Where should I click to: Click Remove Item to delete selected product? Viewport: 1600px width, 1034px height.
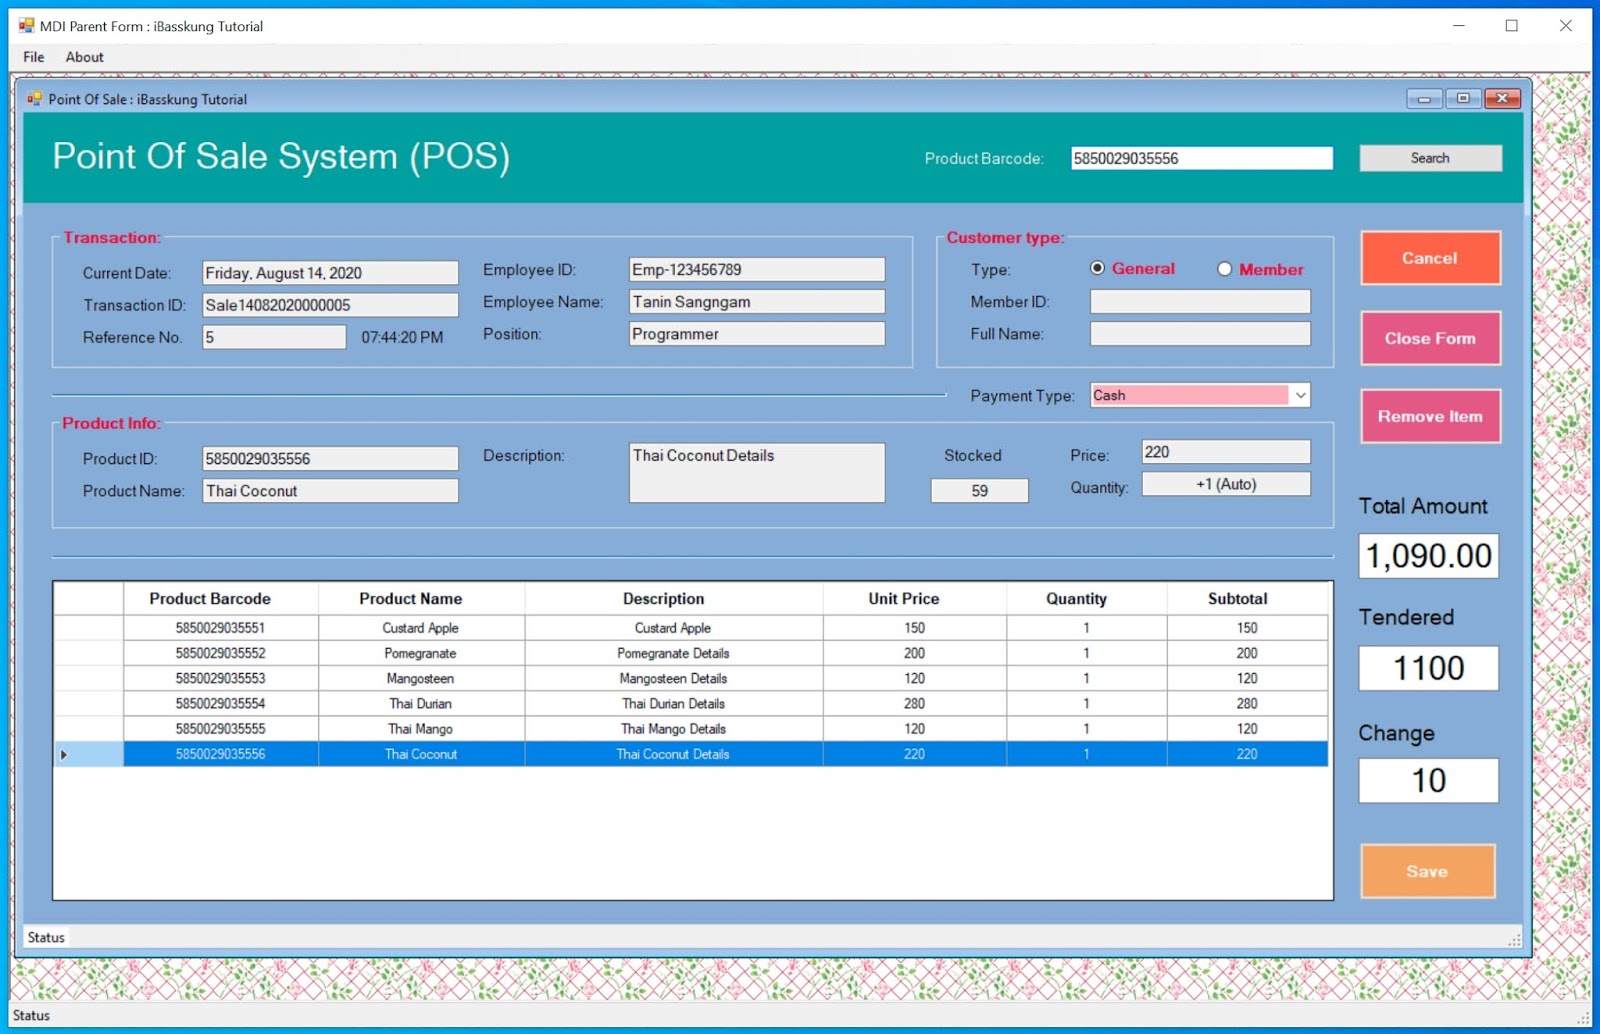(1429, 416)
